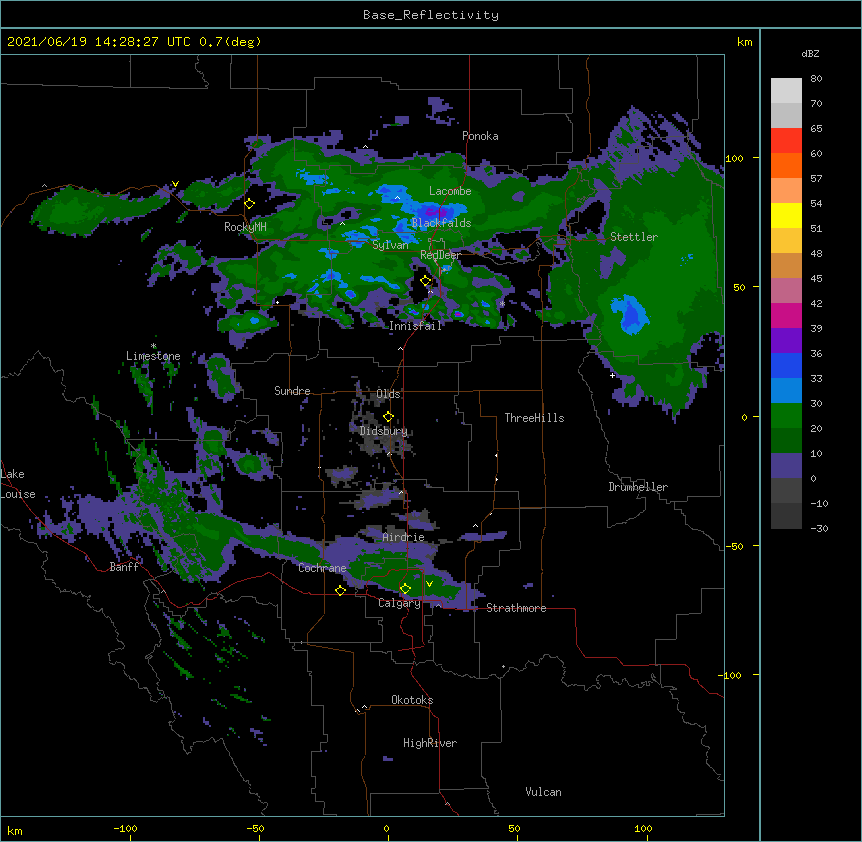The width and height of the screenshot is (862, 842).
Task: Click the Okotoks town label
Action: pyautogui.click(x=412, y=700)
